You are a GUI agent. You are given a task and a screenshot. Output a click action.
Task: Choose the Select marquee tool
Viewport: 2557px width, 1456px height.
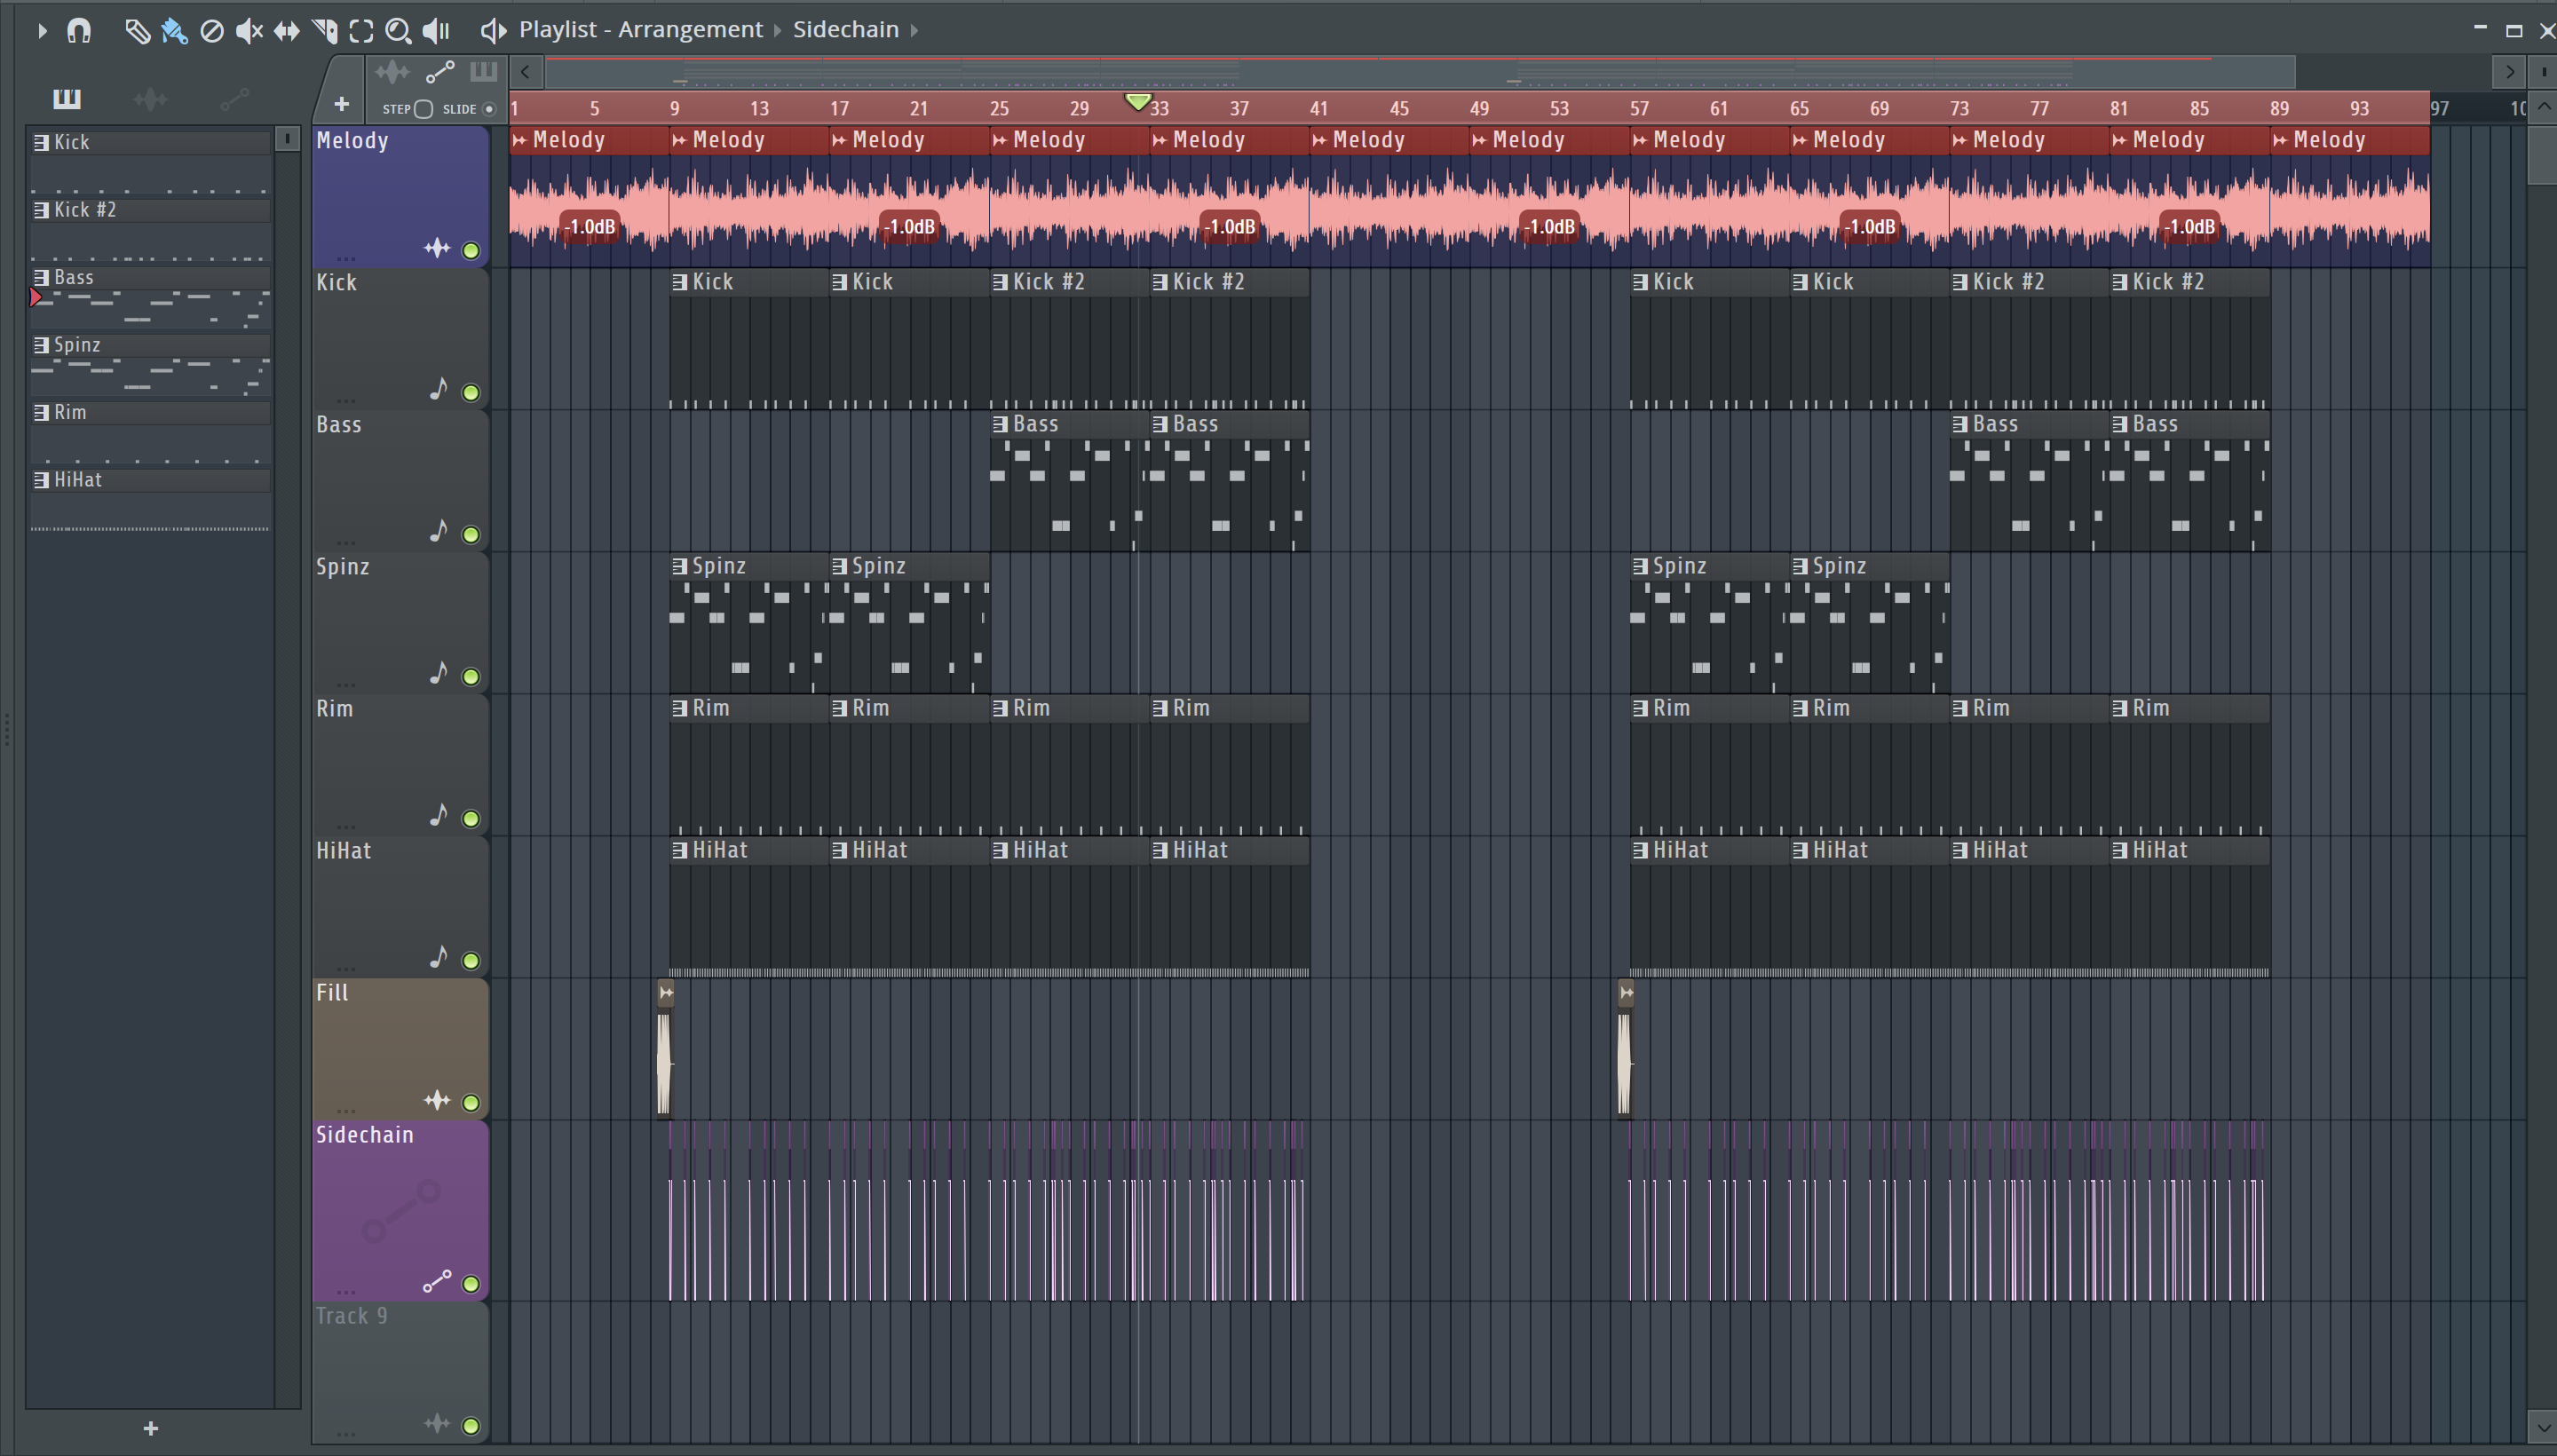[361, 31]
